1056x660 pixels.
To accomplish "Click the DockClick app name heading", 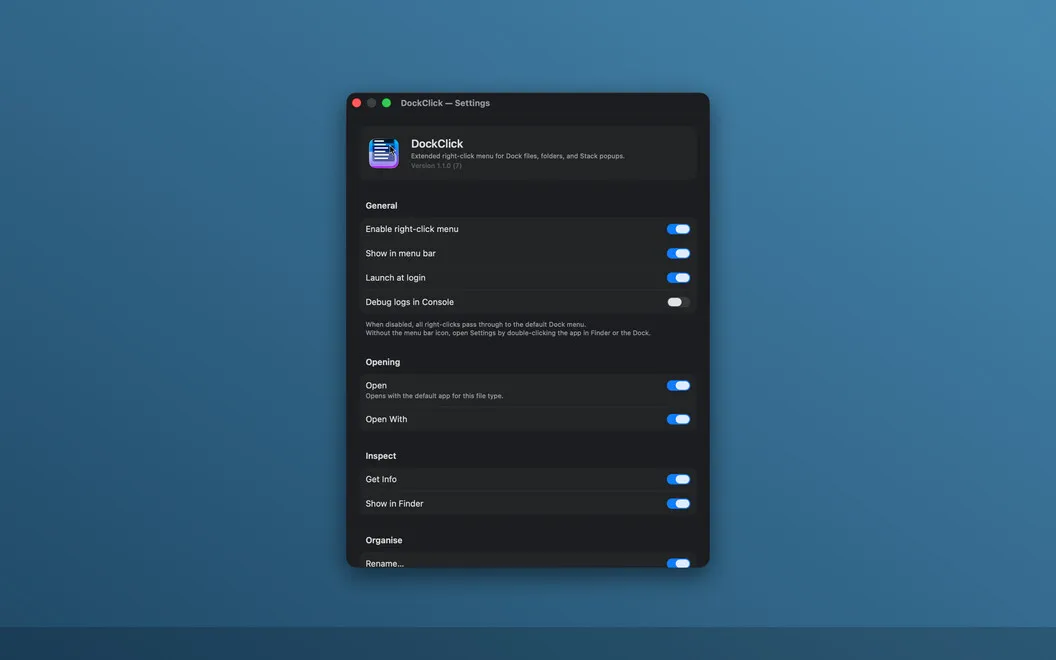I will point(437,143).
